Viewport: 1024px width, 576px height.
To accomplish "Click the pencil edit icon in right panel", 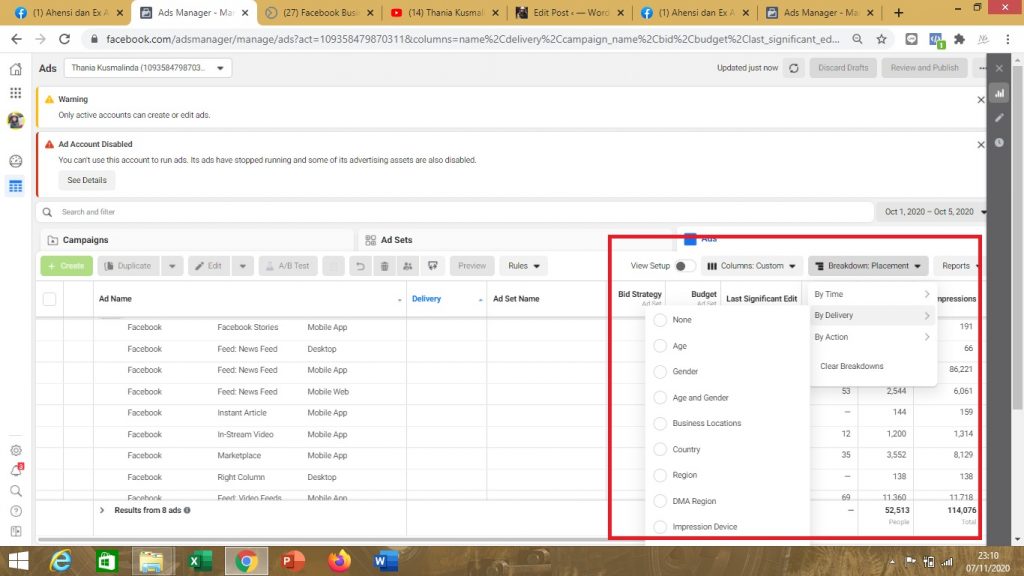I will pyautogui.click(x=999, y=117).
